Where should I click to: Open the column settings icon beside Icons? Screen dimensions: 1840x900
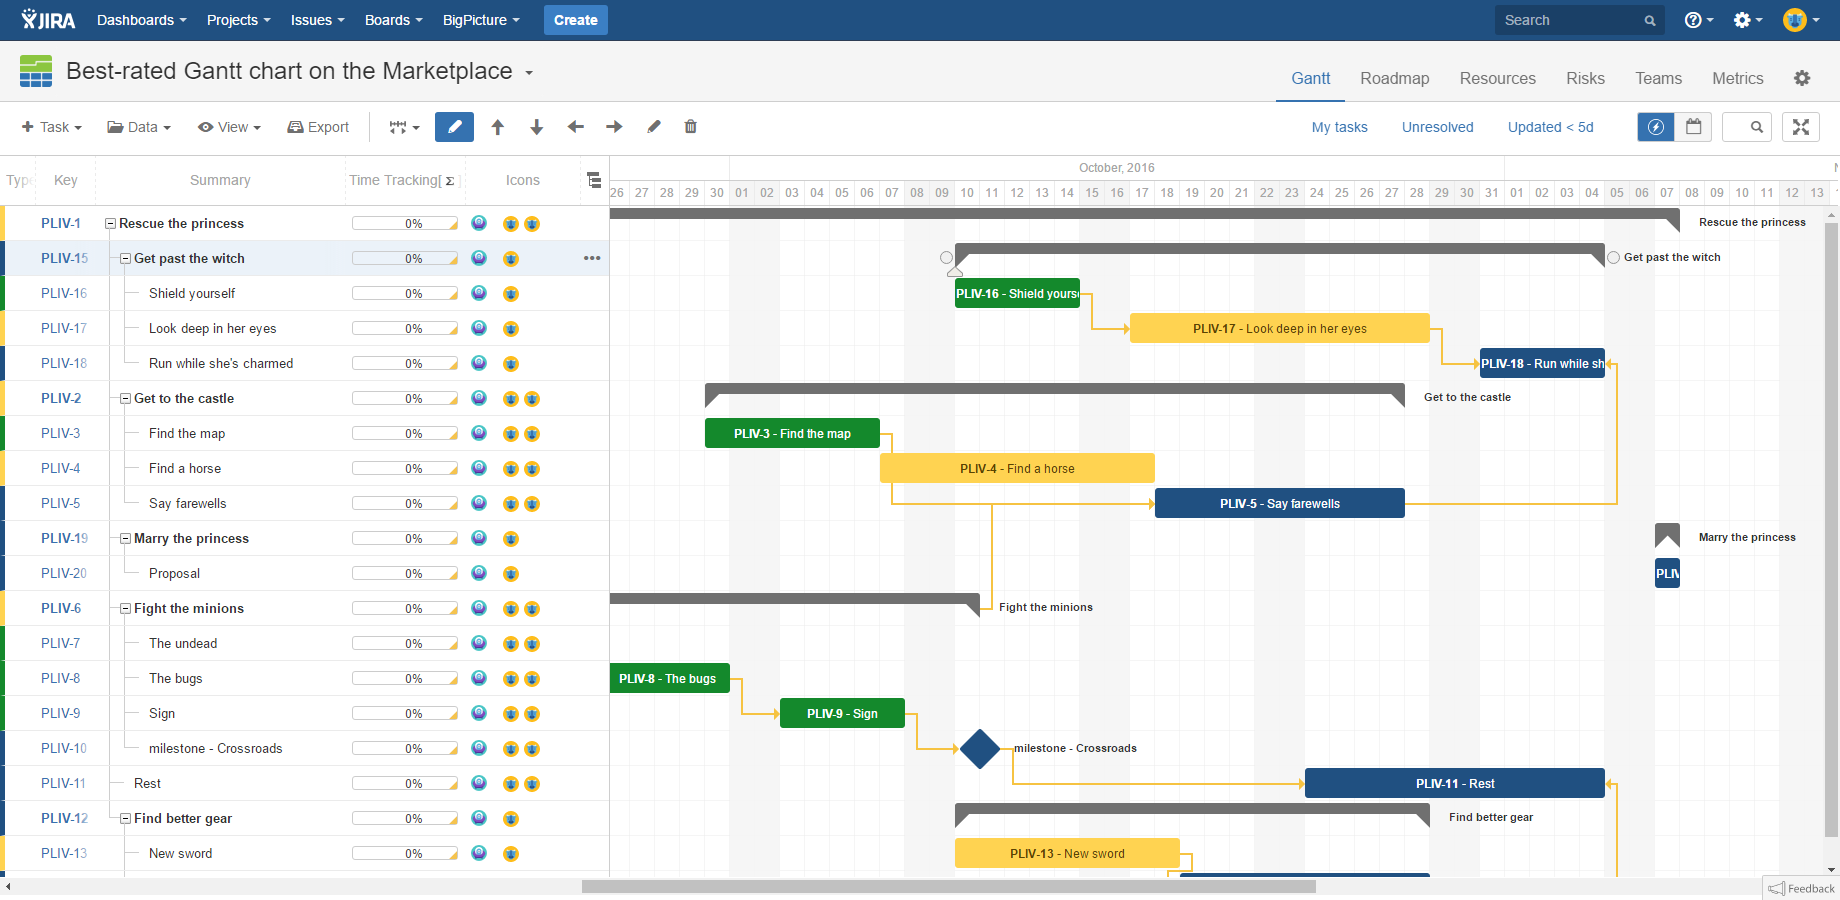[x=594, y=180]
